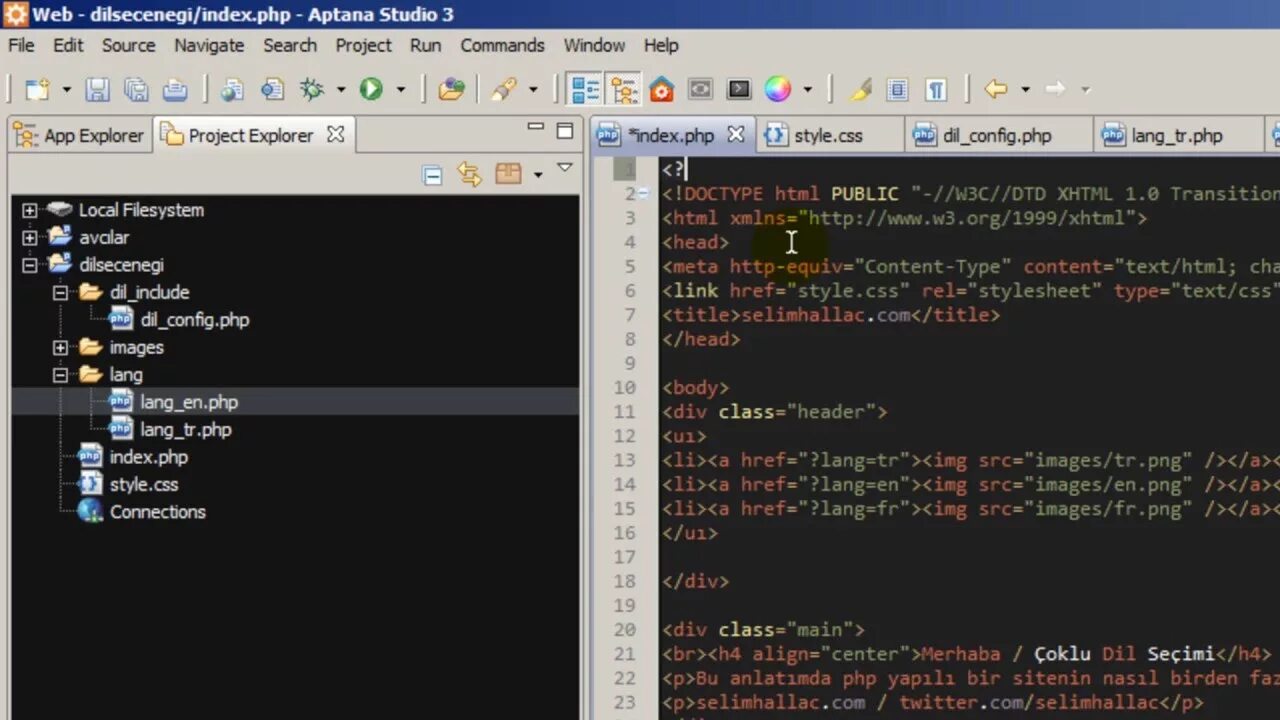Close the Project Explorer view tab

click(x=336, y=134)
